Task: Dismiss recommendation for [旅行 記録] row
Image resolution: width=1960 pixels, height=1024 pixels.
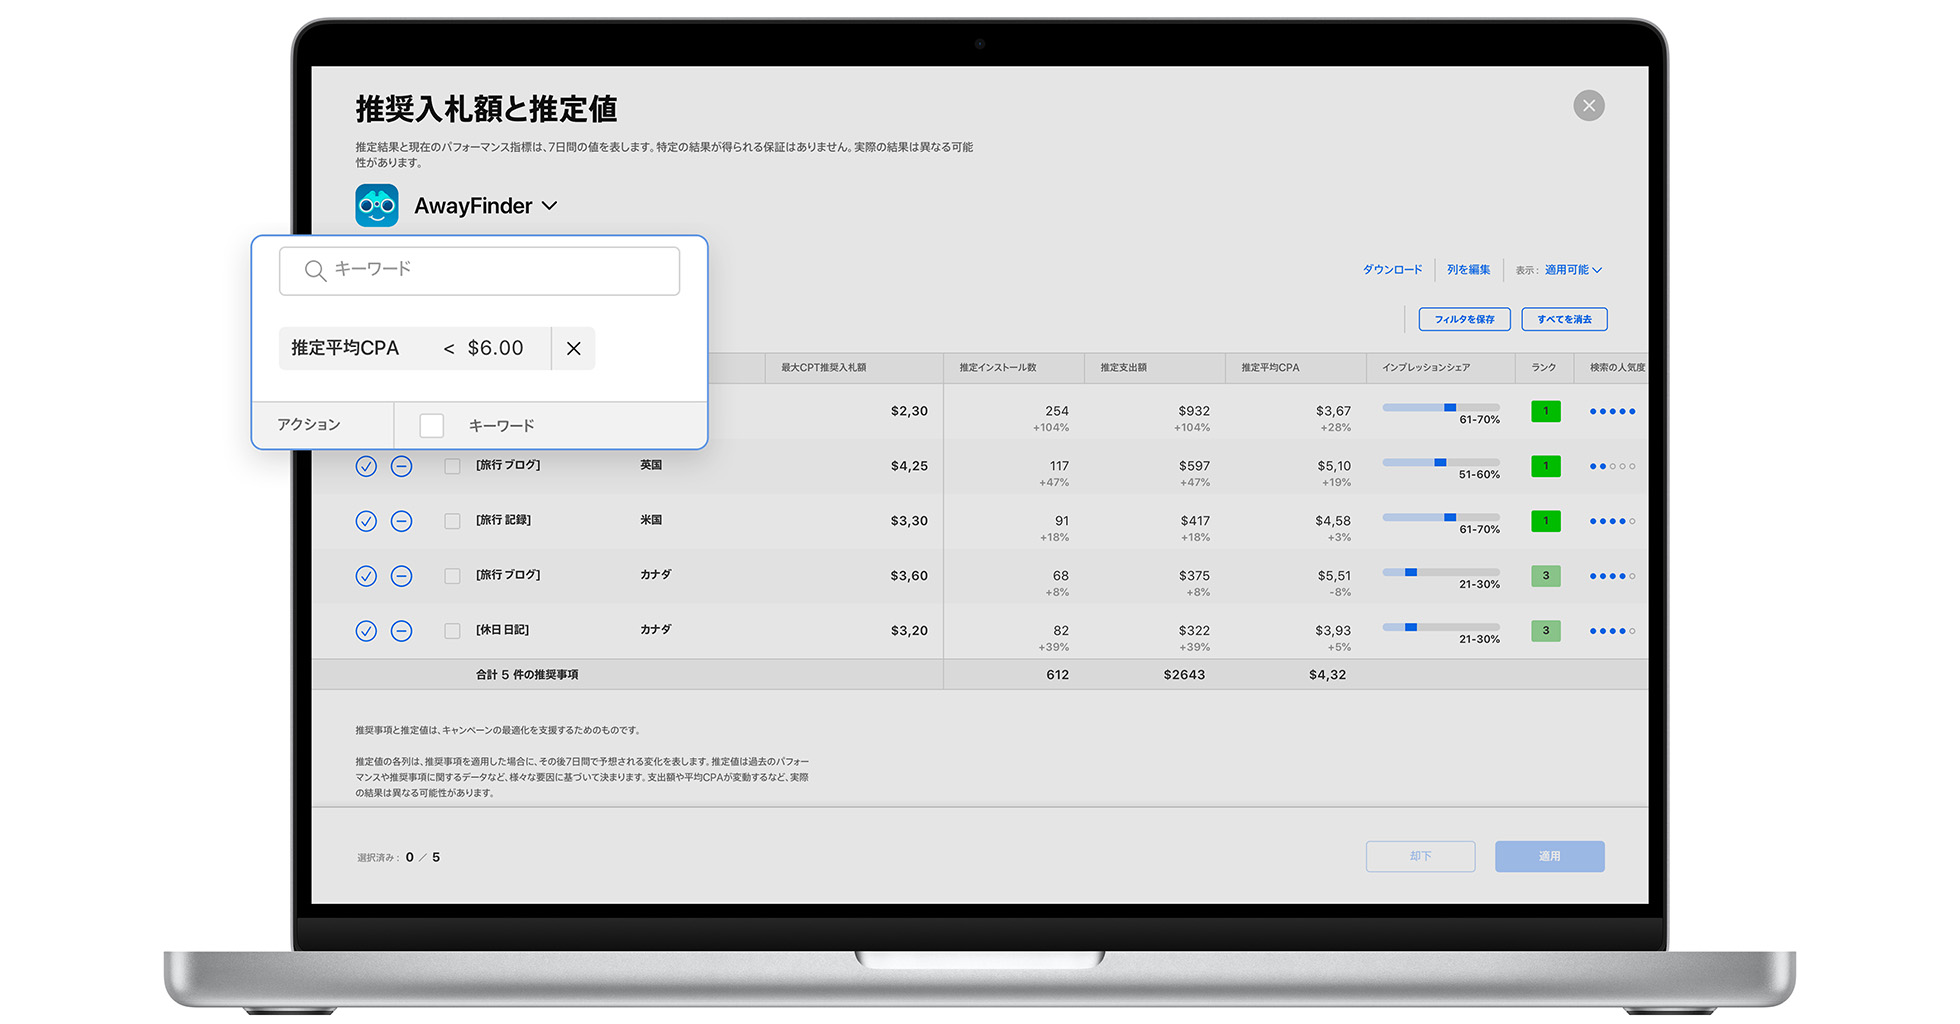Action: (x=401, y=521)
